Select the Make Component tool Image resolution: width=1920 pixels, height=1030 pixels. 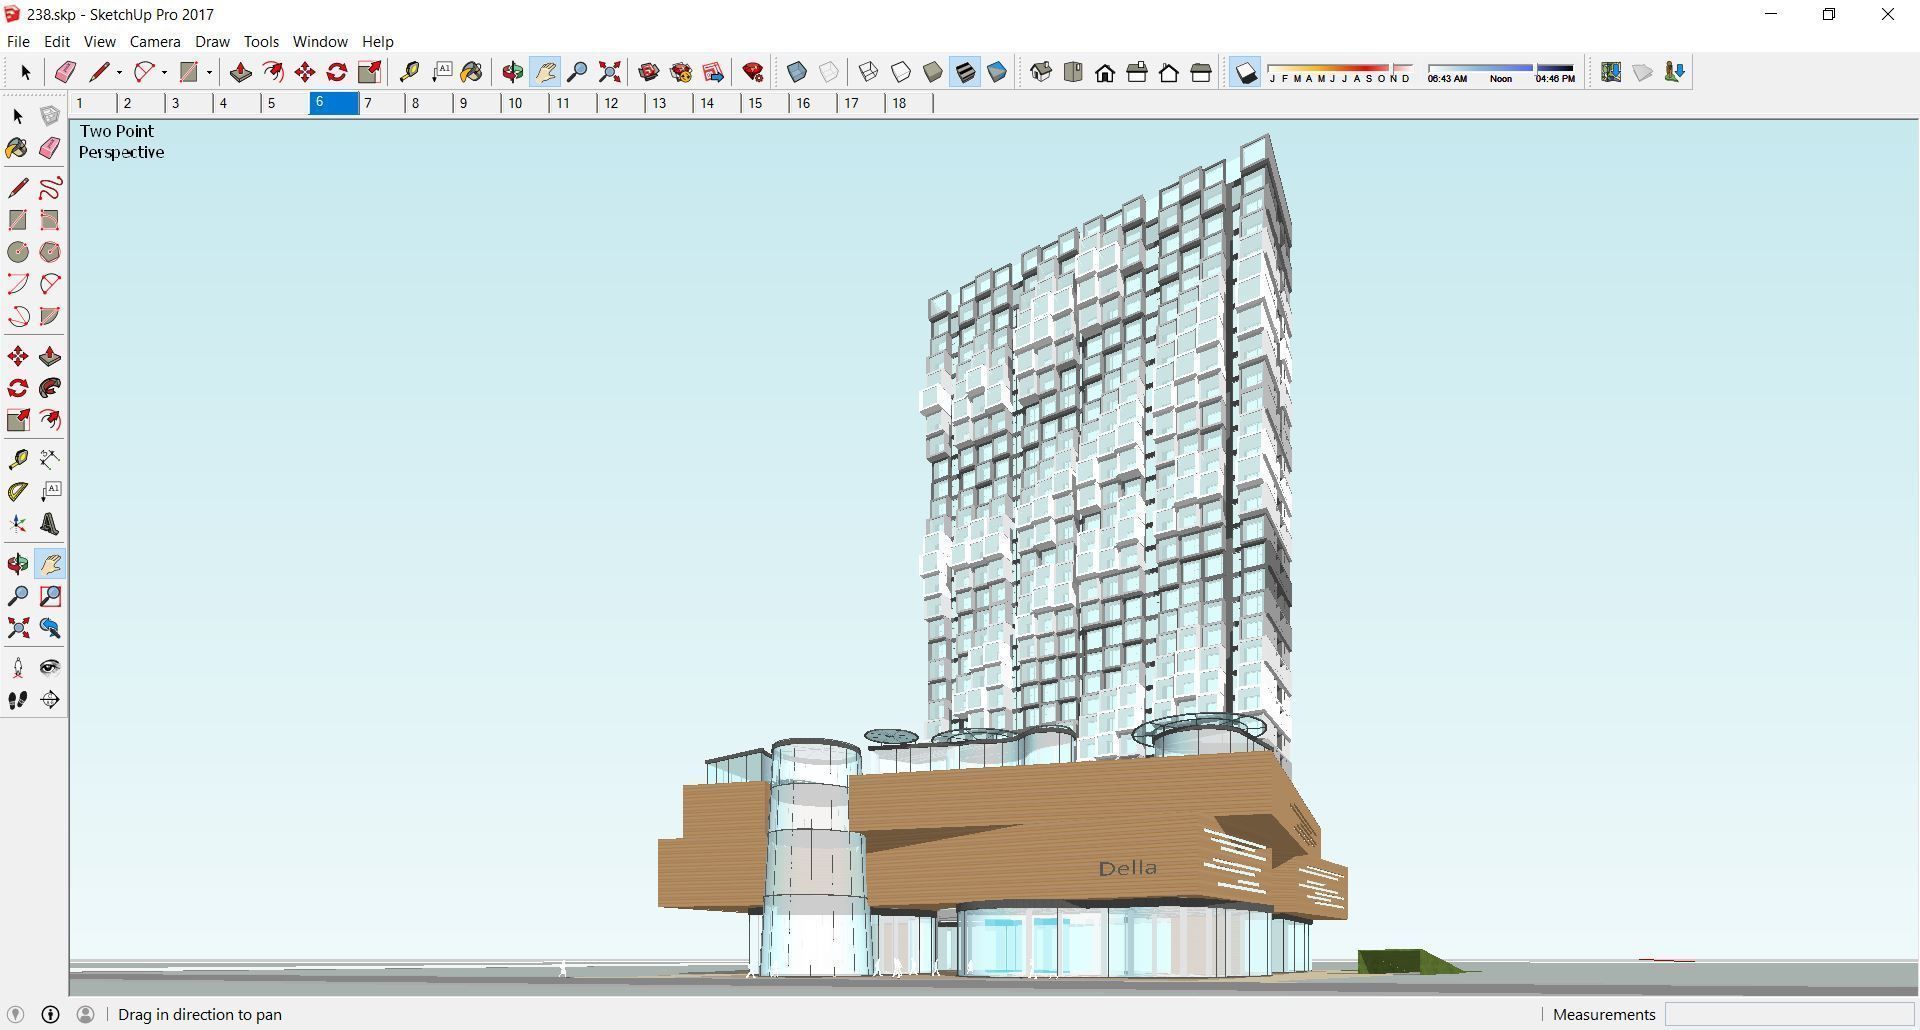pyautogui.click(x=50, y=116)
